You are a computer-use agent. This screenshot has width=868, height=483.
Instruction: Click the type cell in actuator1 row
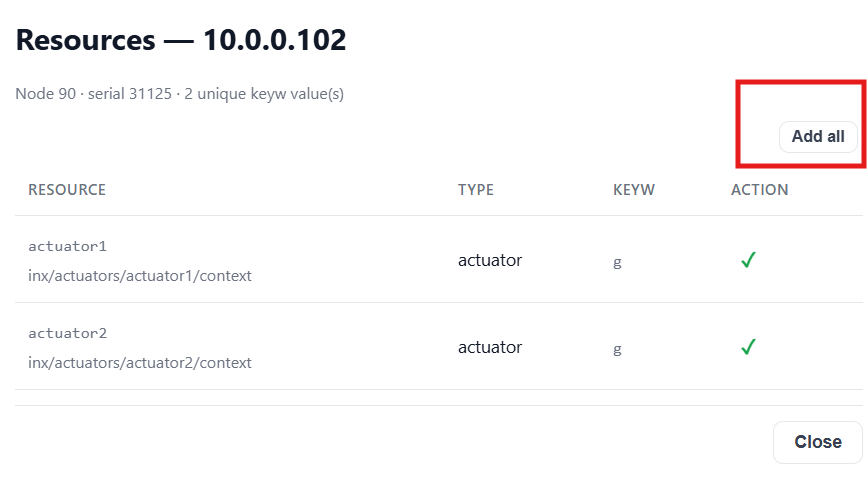[490, 260]
